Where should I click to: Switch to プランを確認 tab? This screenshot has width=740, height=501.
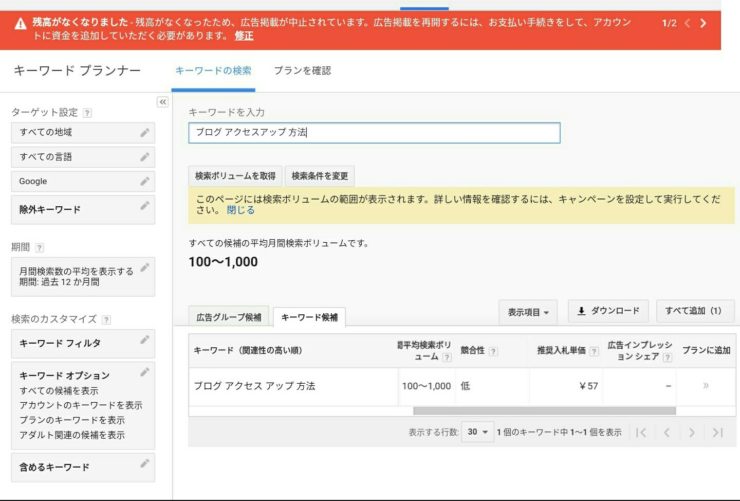click(x=302, y=71)
